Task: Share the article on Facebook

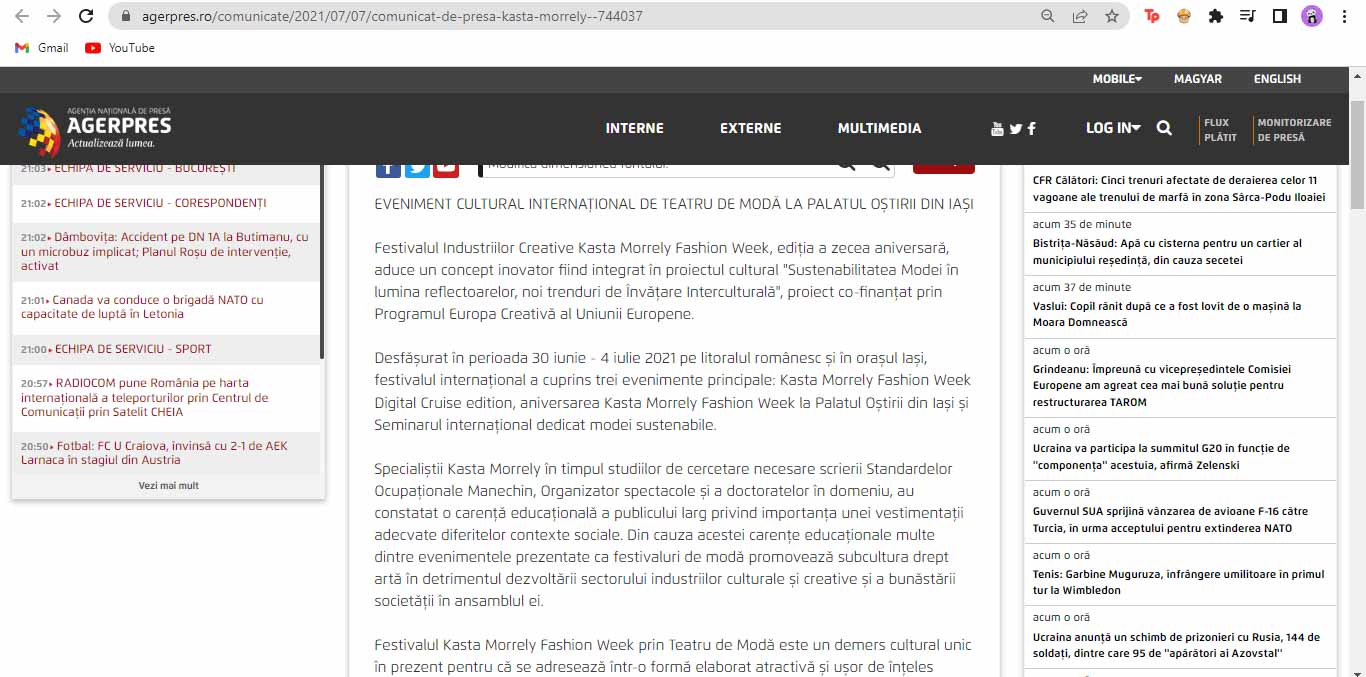Action: tap(388, 170)
